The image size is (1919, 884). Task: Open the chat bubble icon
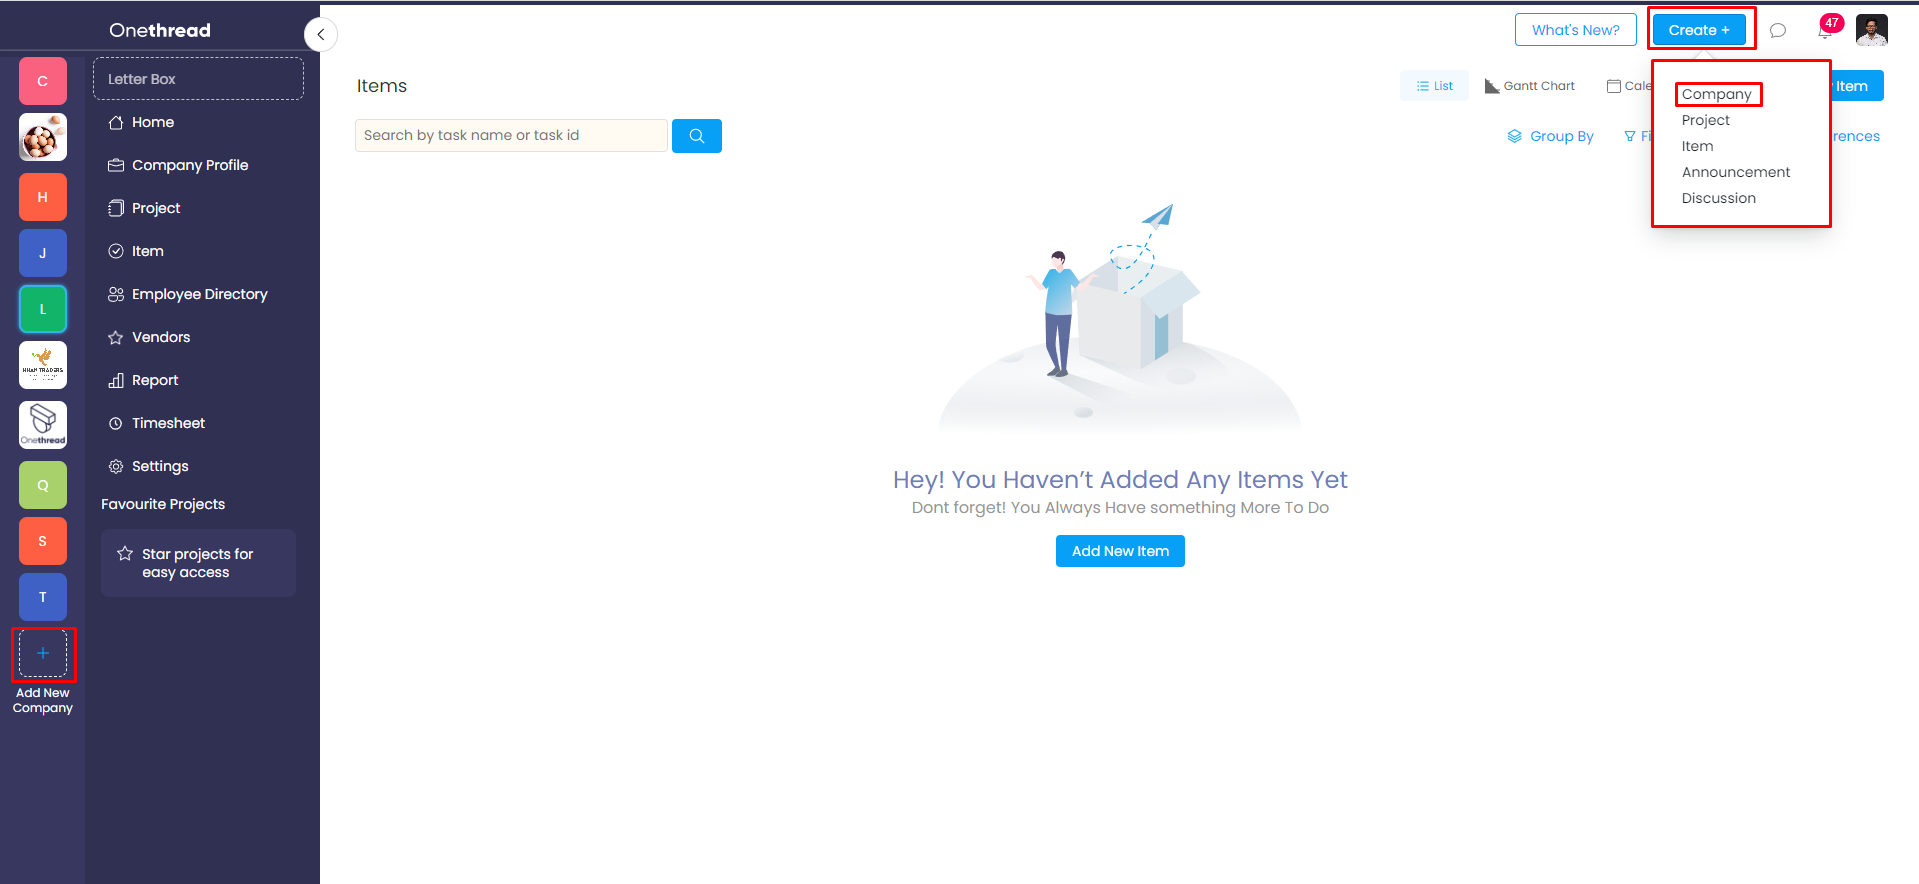tap(1777, 31)
